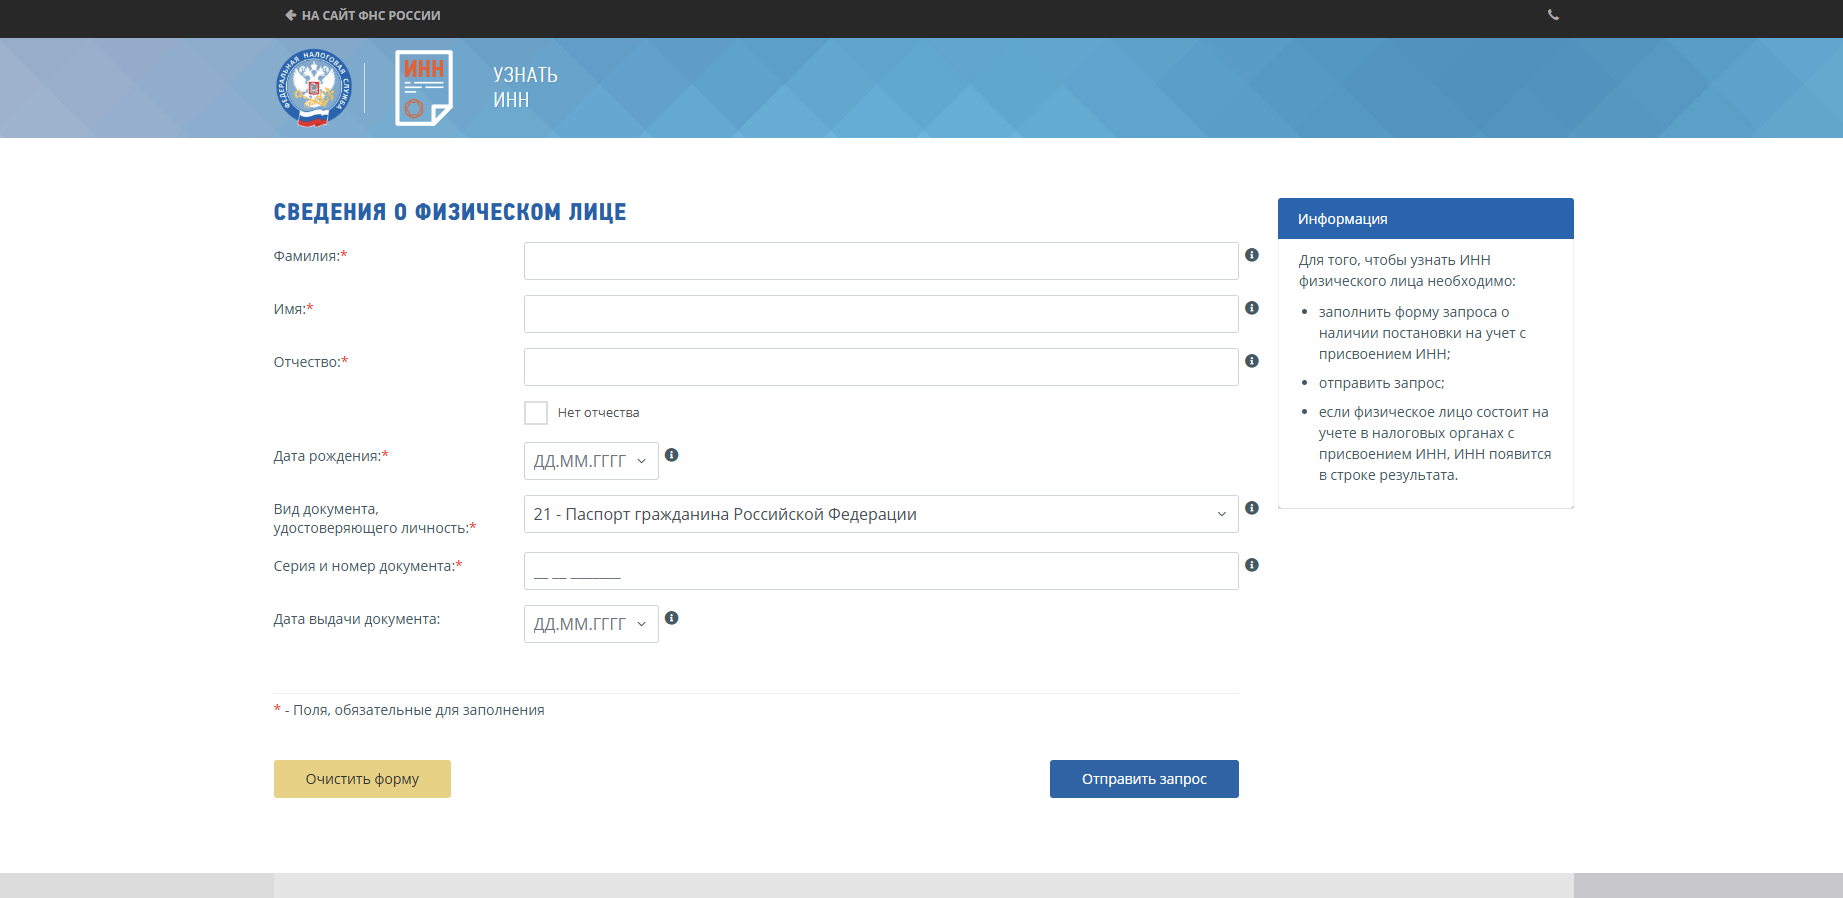The height and width of the screenshot is (898, 1843).
Task: Click the 'Фамилия:' field label
Action: point(311,256)
